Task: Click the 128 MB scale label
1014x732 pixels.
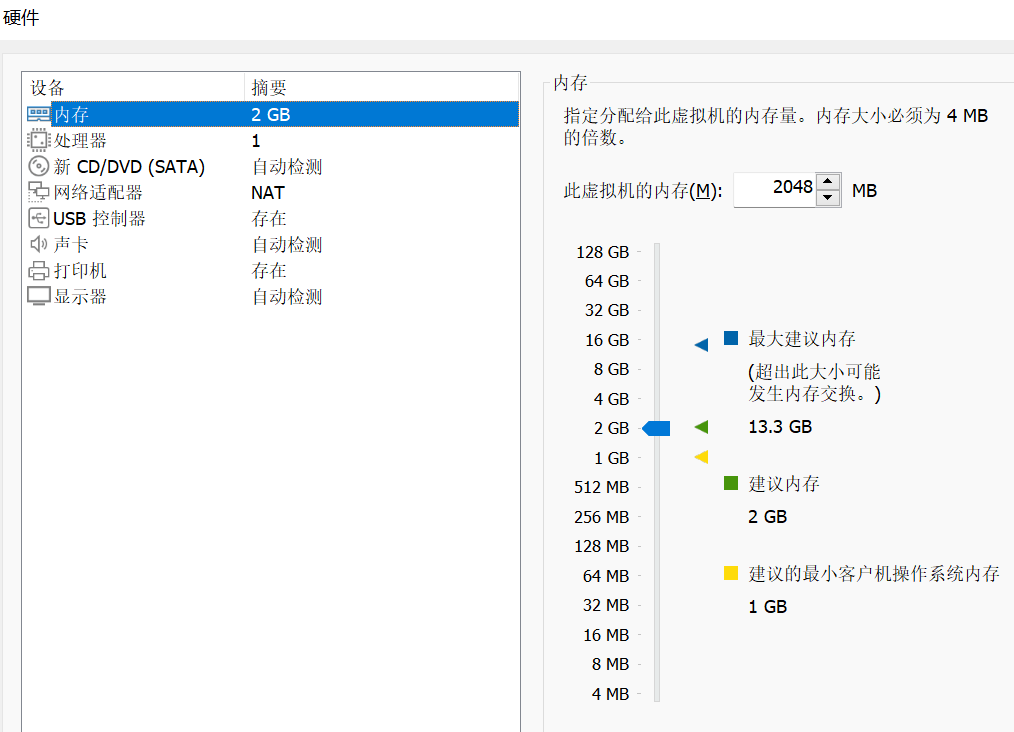Action: click(x=601, y=546)
